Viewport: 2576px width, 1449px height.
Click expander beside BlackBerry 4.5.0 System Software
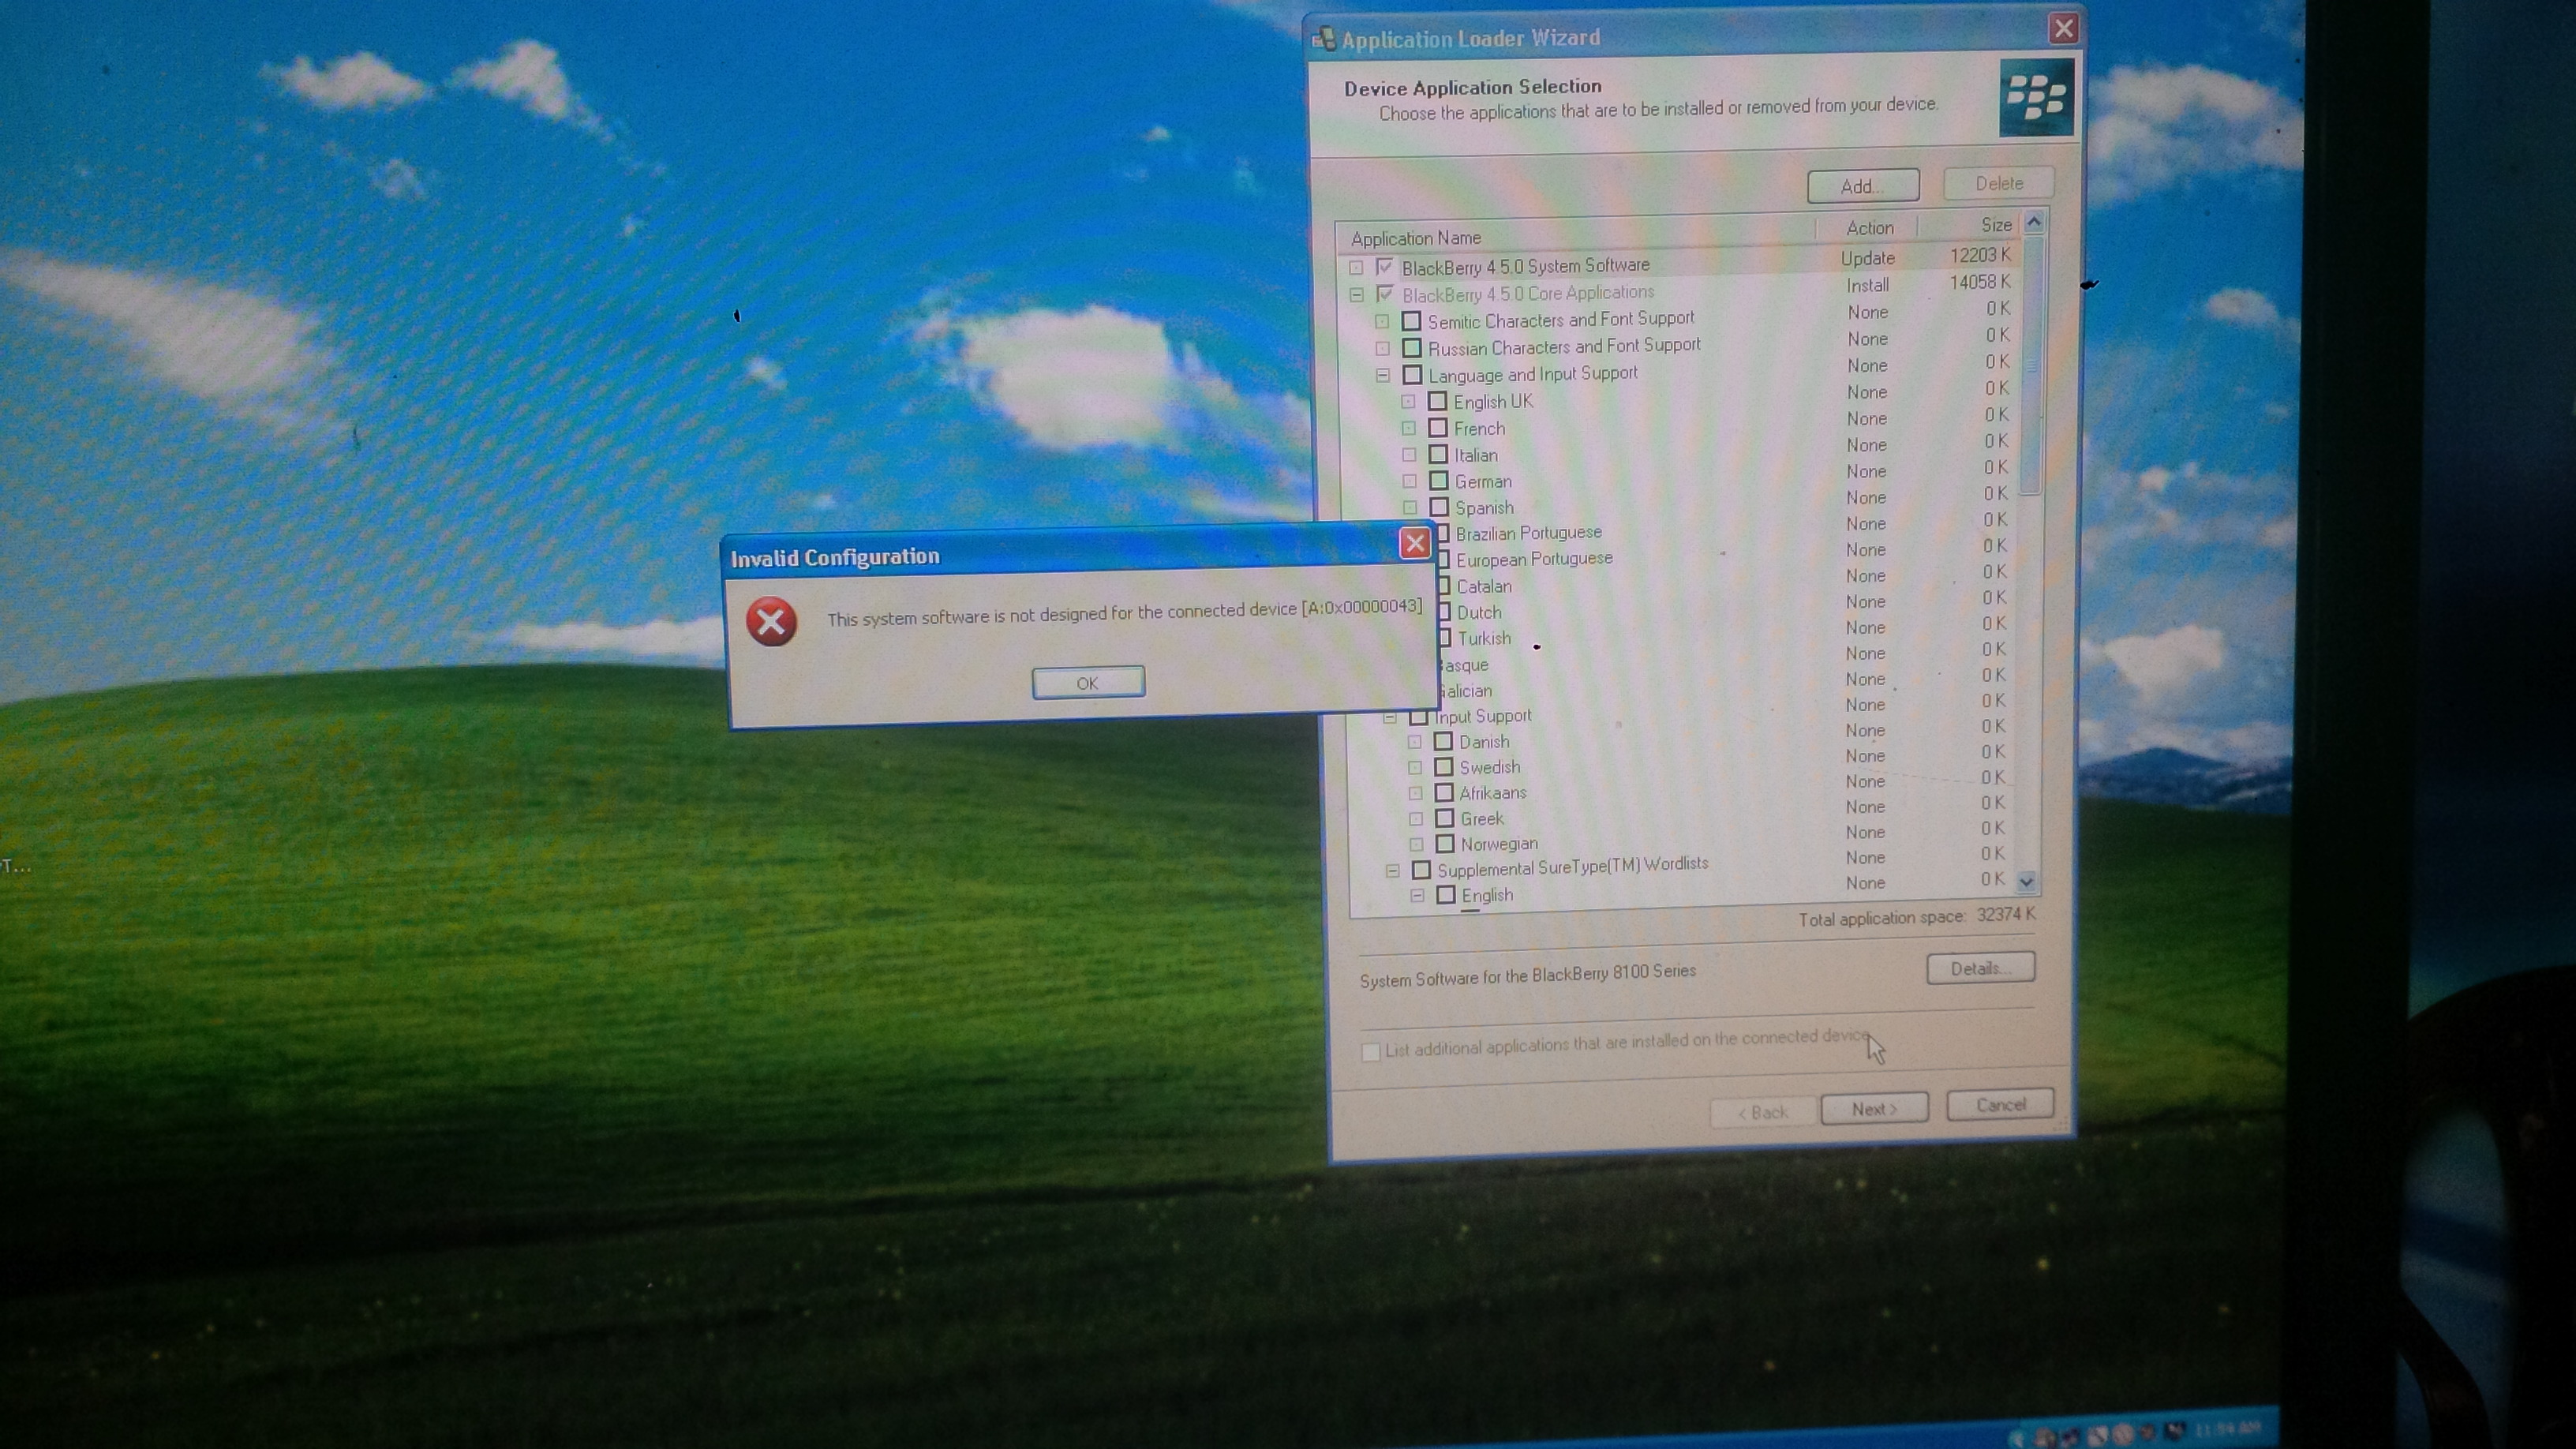coord(1356,268)
